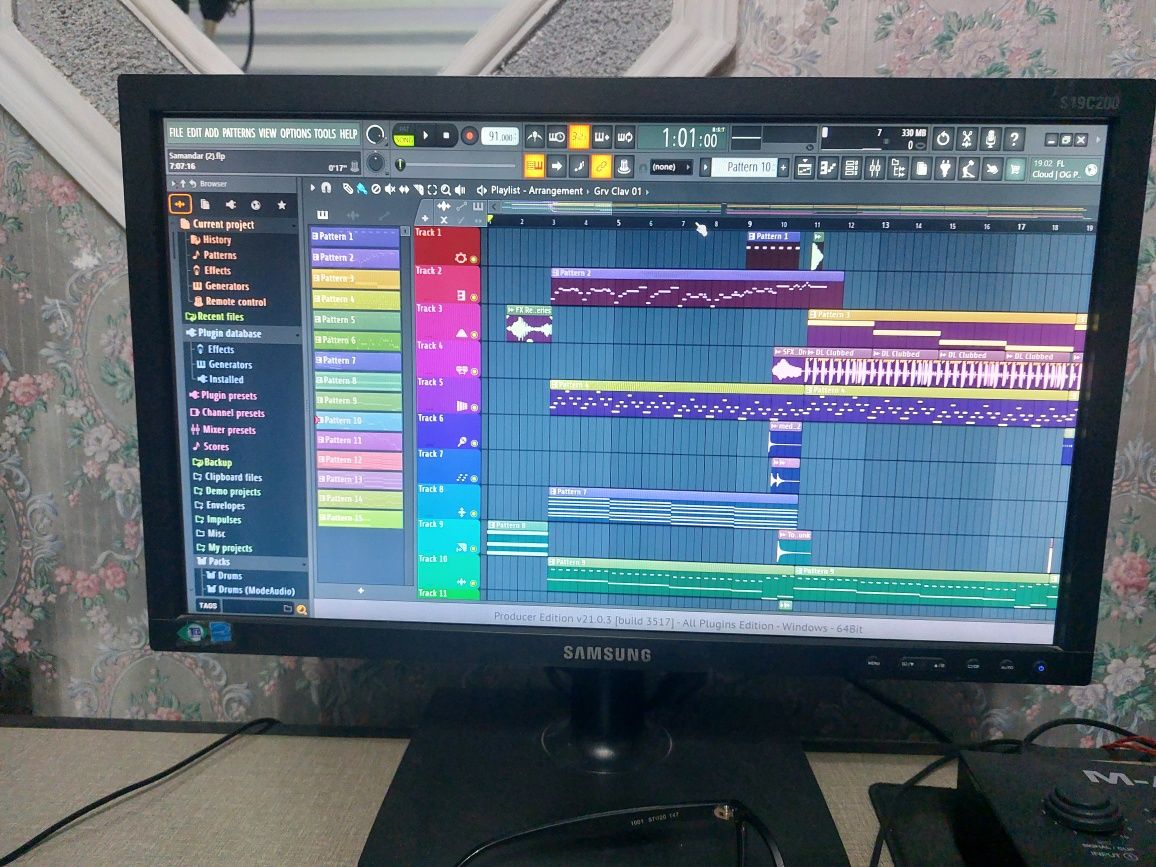1156x867 pixels.
Task: Toggle the metronome button
Action: point(535,136)
